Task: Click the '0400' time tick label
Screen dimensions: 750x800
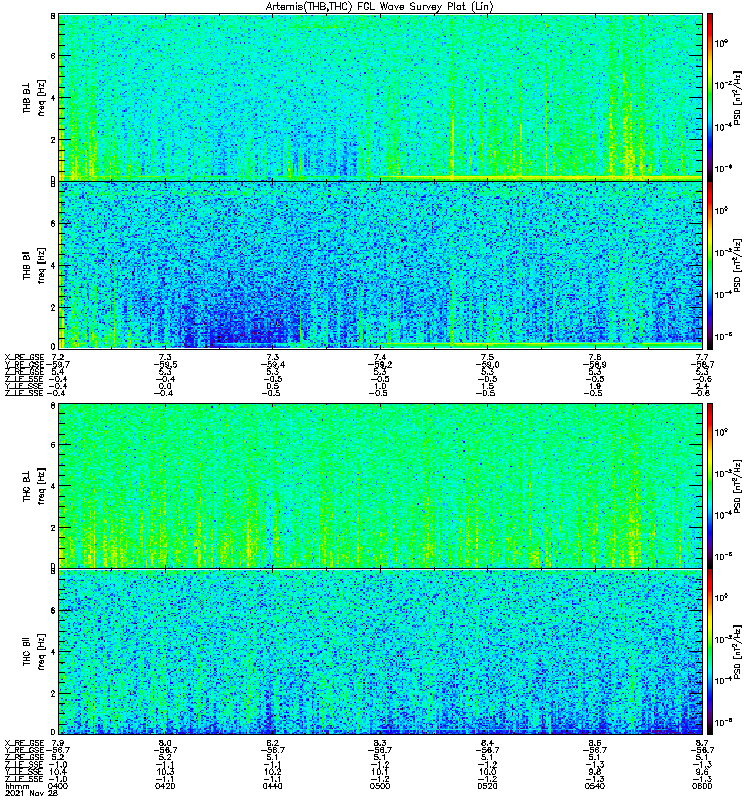Action: [x=58, y=786]
